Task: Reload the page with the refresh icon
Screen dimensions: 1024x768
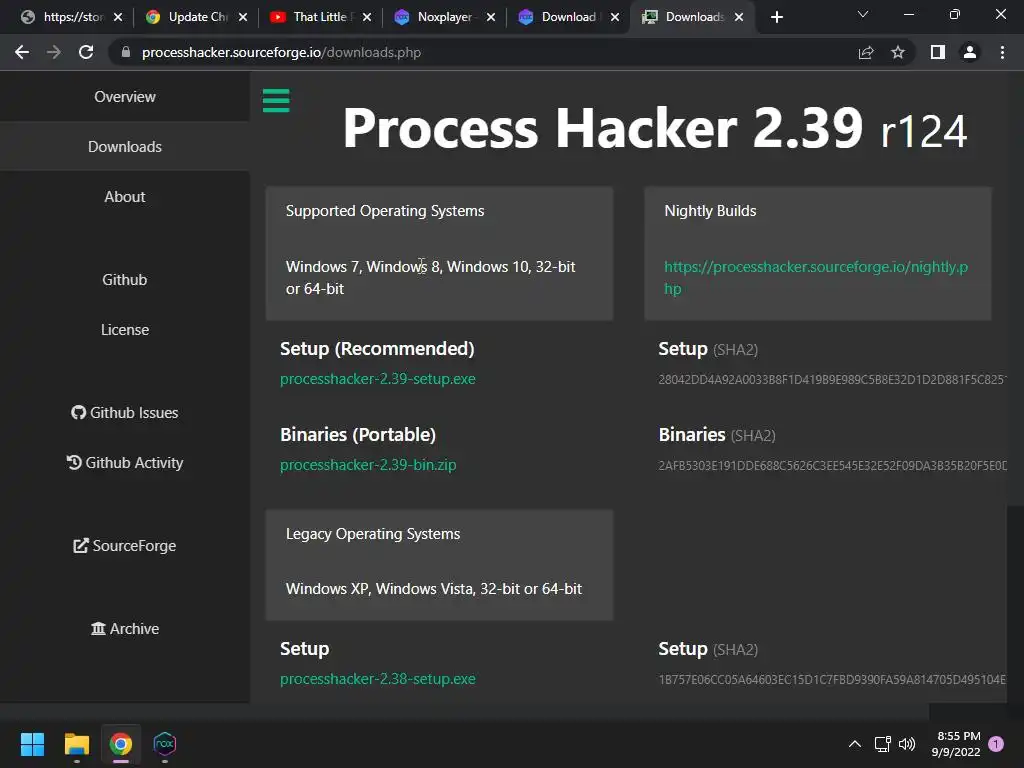Action: [86, 52]
